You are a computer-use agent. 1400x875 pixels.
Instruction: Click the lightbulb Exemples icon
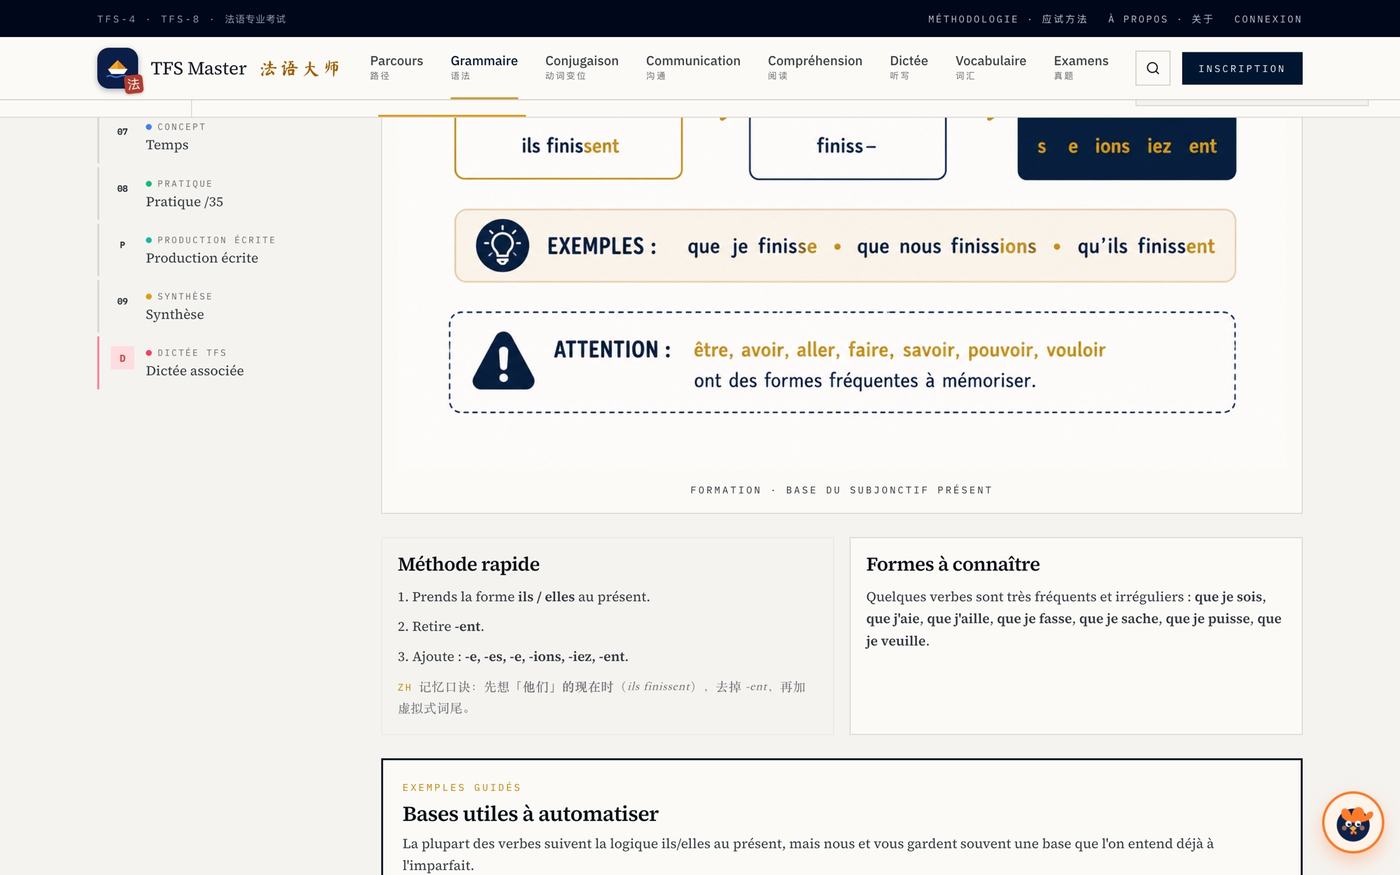(502, 245)
